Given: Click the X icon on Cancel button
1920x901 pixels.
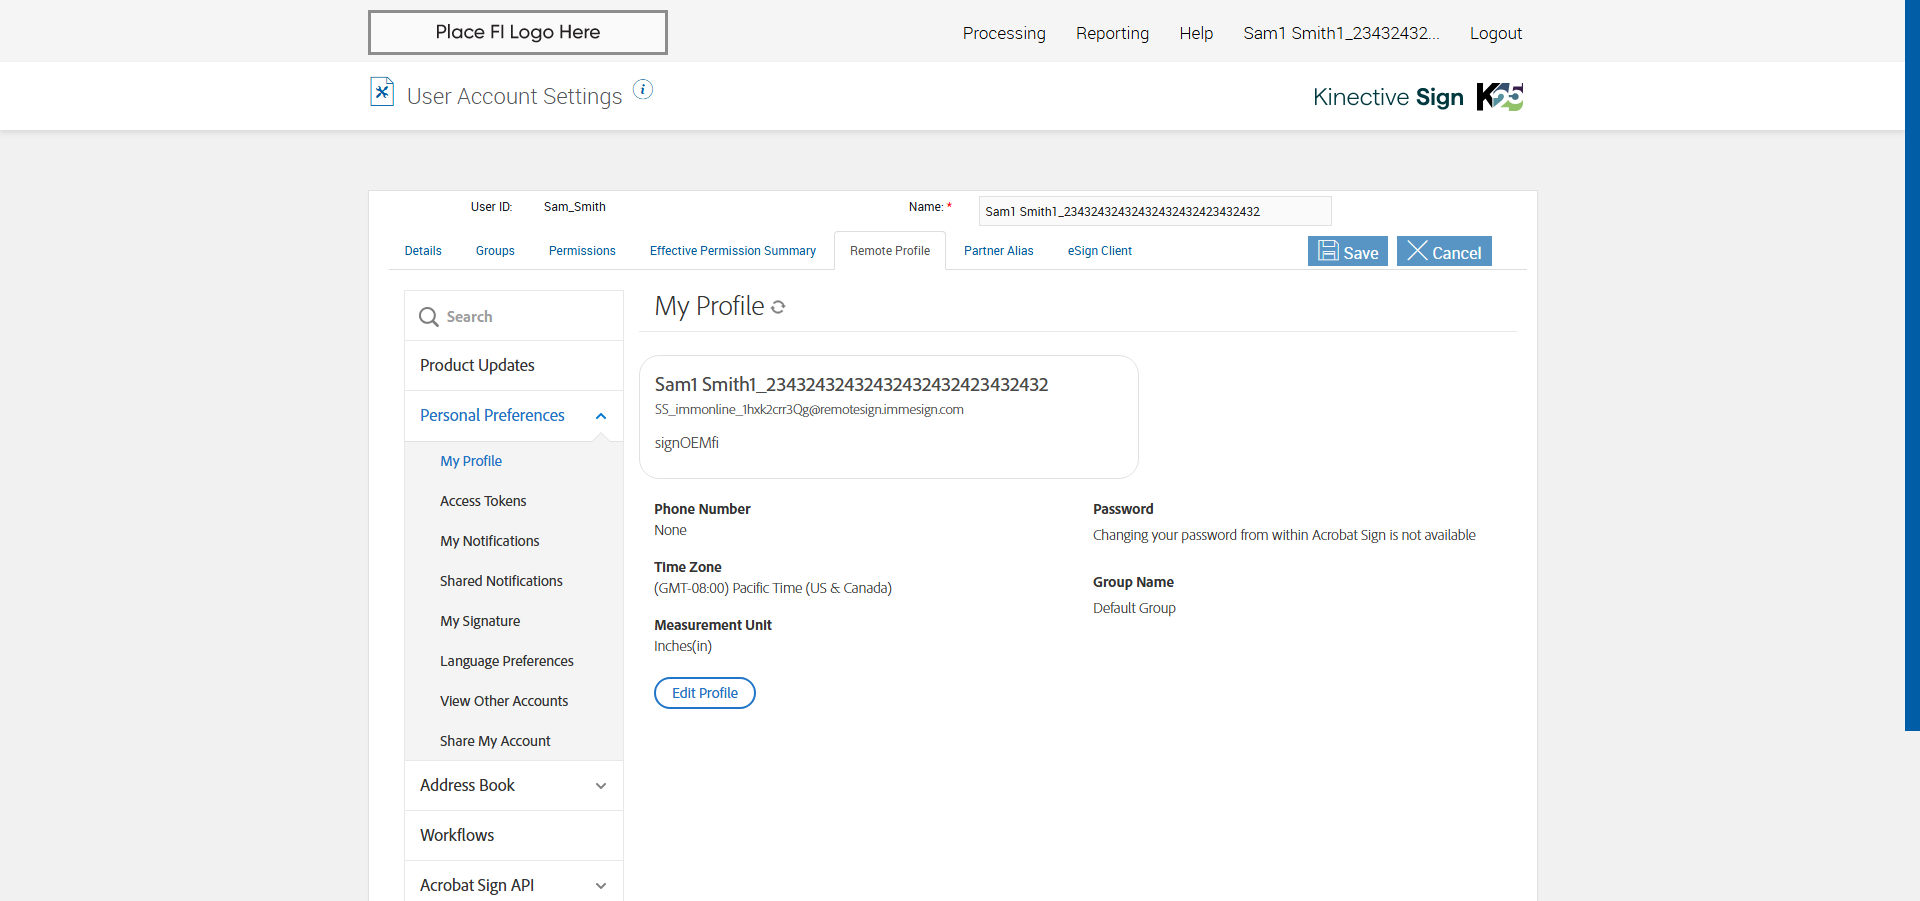Looking at the screenshot, I should [1417, 251].
